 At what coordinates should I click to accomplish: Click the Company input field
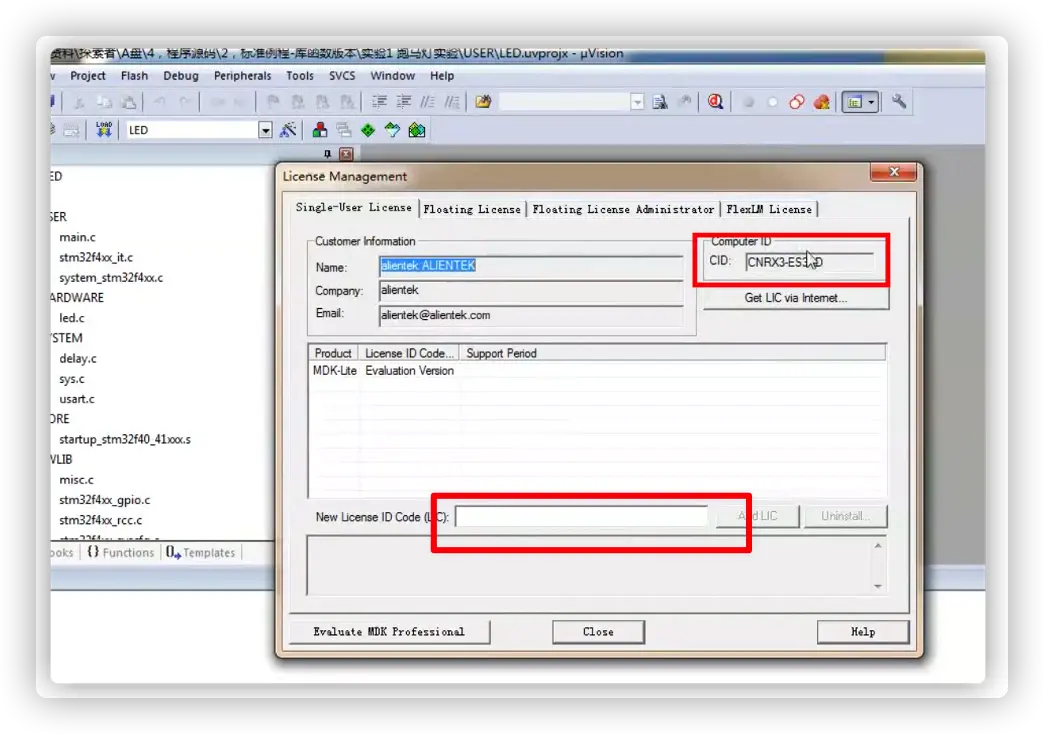coord(531,290)
